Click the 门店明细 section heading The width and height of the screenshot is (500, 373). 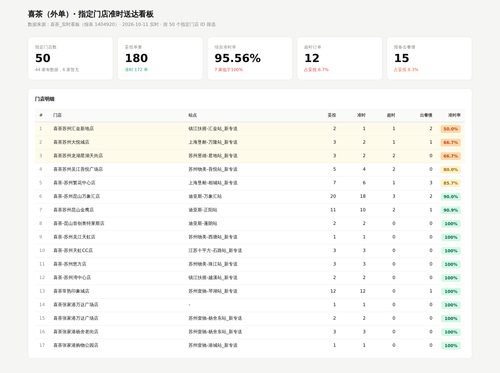[45, 99]
